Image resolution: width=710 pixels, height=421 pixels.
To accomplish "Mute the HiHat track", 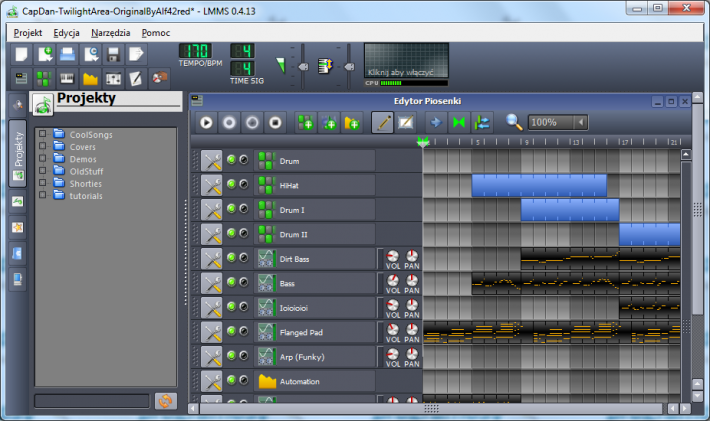I will [231, 184].
